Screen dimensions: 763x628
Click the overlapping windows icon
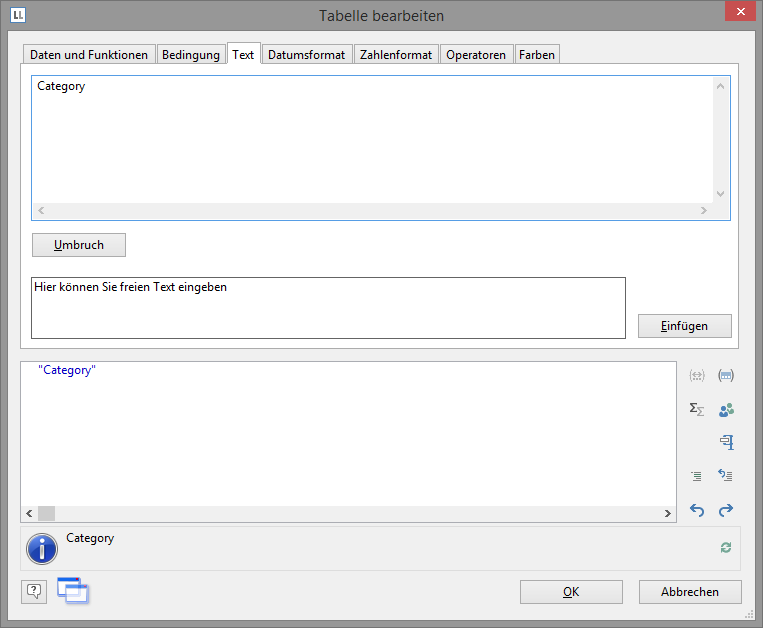click(x=73, y=591)
